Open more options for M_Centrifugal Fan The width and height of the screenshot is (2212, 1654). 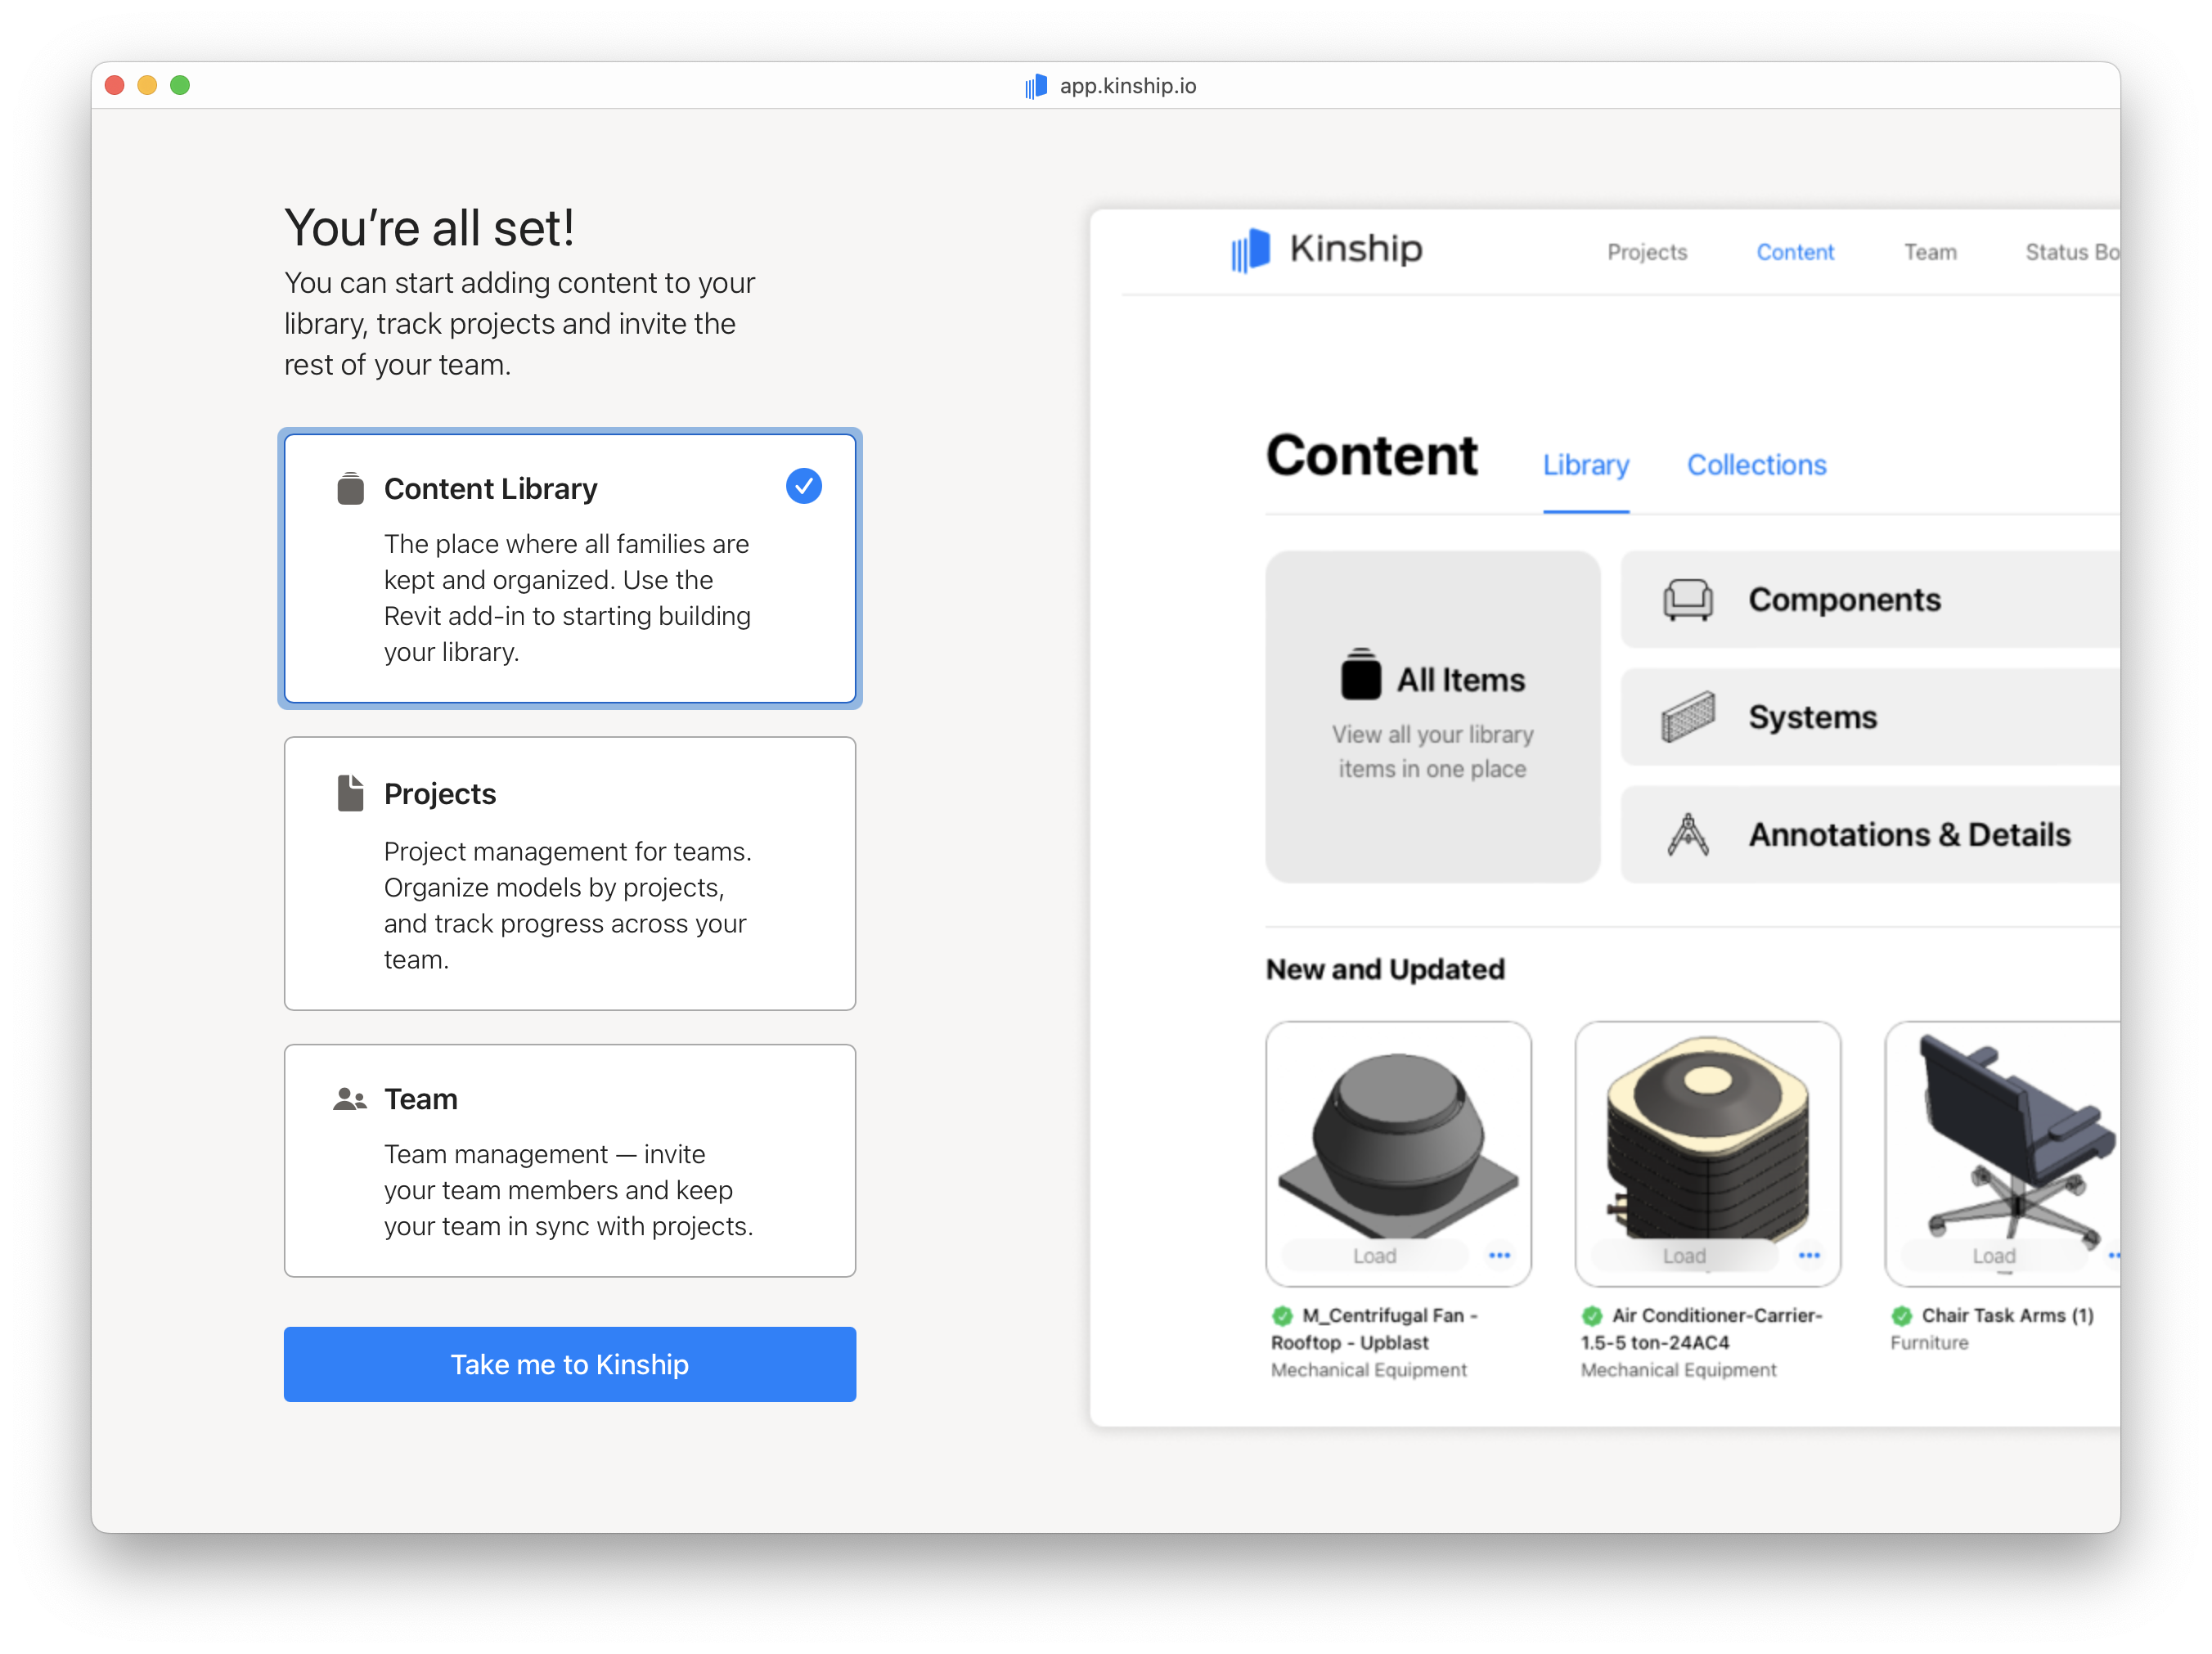coord(1499,1255)
